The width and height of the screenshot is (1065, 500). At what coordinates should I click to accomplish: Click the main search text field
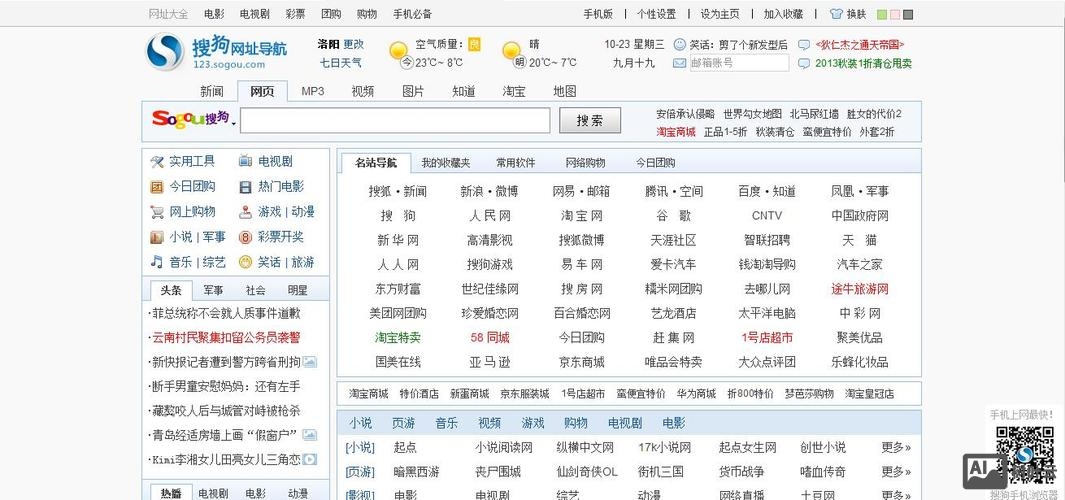tap(395, 121)
